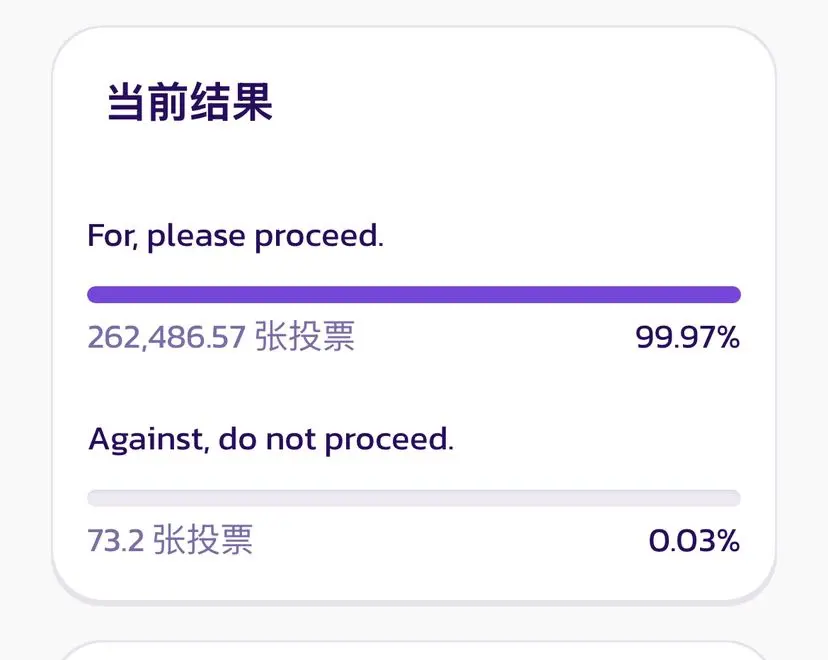Click the 0.03% percentage value
The image size is (828, 660).
pyautogui.click(x=694, y=541)
